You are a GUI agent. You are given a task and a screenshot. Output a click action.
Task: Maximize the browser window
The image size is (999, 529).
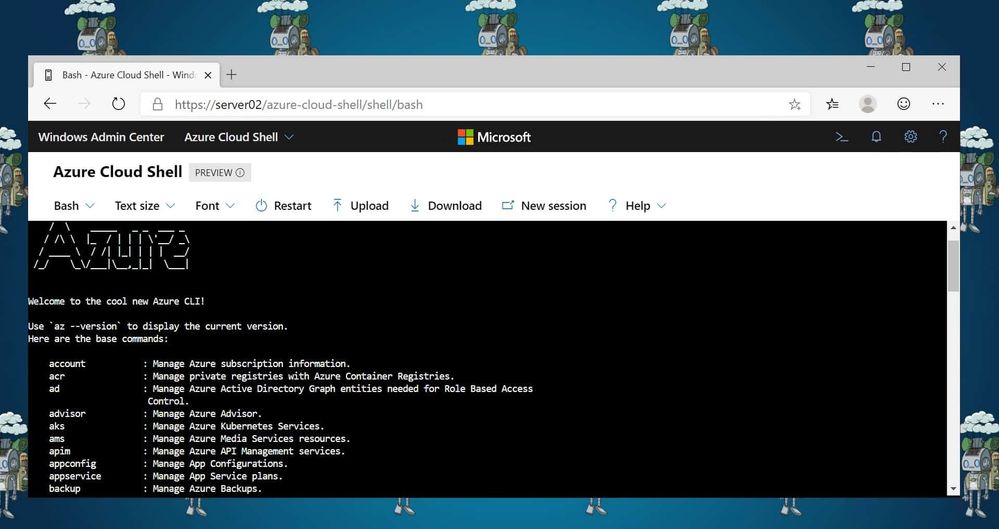coord(906,67)
